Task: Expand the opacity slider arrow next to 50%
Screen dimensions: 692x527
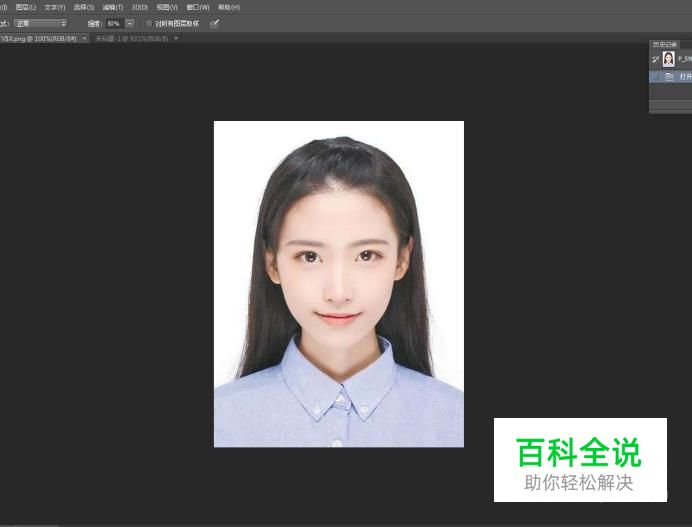Action: 130,23
